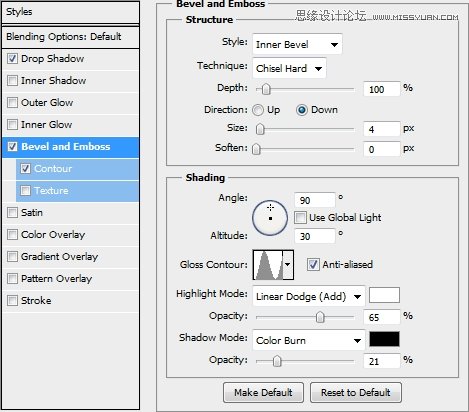Viewport: 469px width, 412px height.
Task: Select the Up direction radio button
Action: [258, 110]
